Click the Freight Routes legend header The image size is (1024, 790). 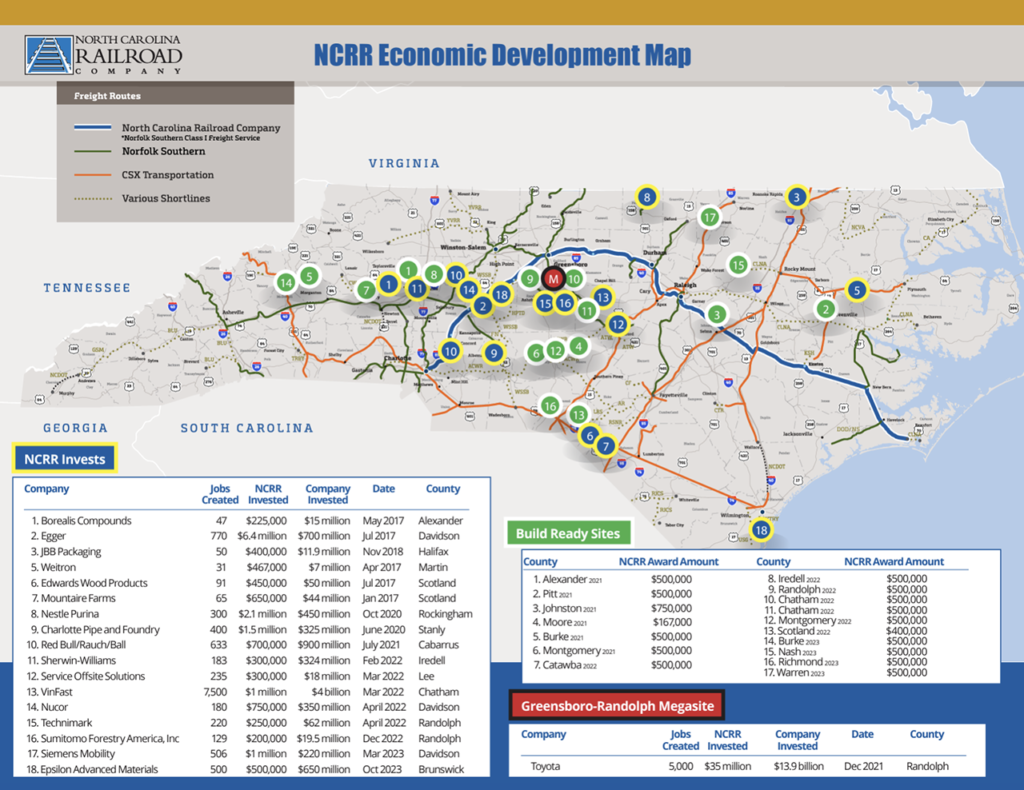tap(108, 96)
